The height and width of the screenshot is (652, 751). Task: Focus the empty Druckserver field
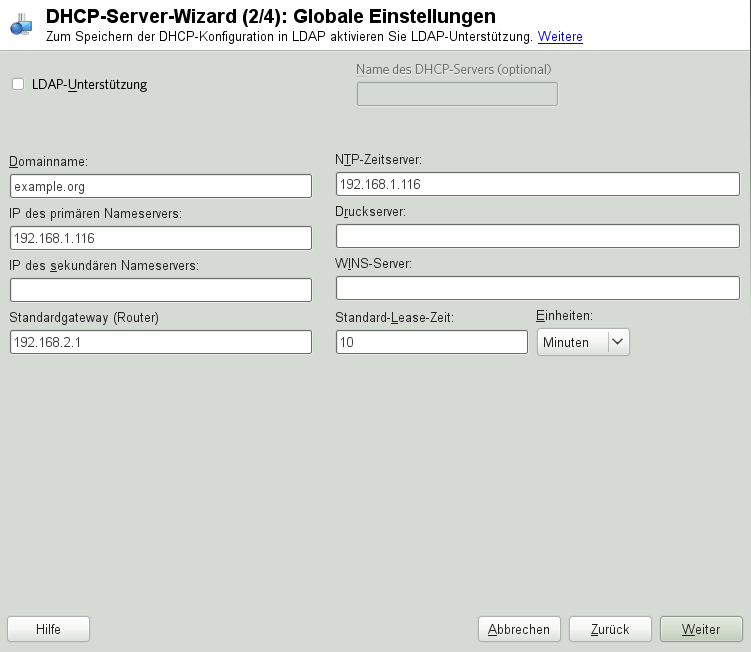[538, 236]
